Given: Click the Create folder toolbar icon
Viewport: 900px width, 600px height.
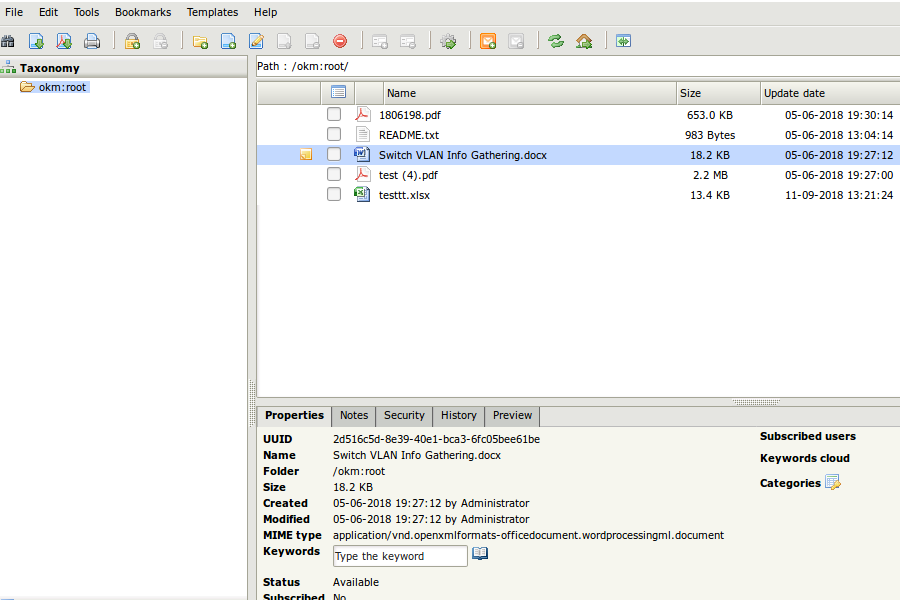Looking at the screenshot, I should coord(200,41).
